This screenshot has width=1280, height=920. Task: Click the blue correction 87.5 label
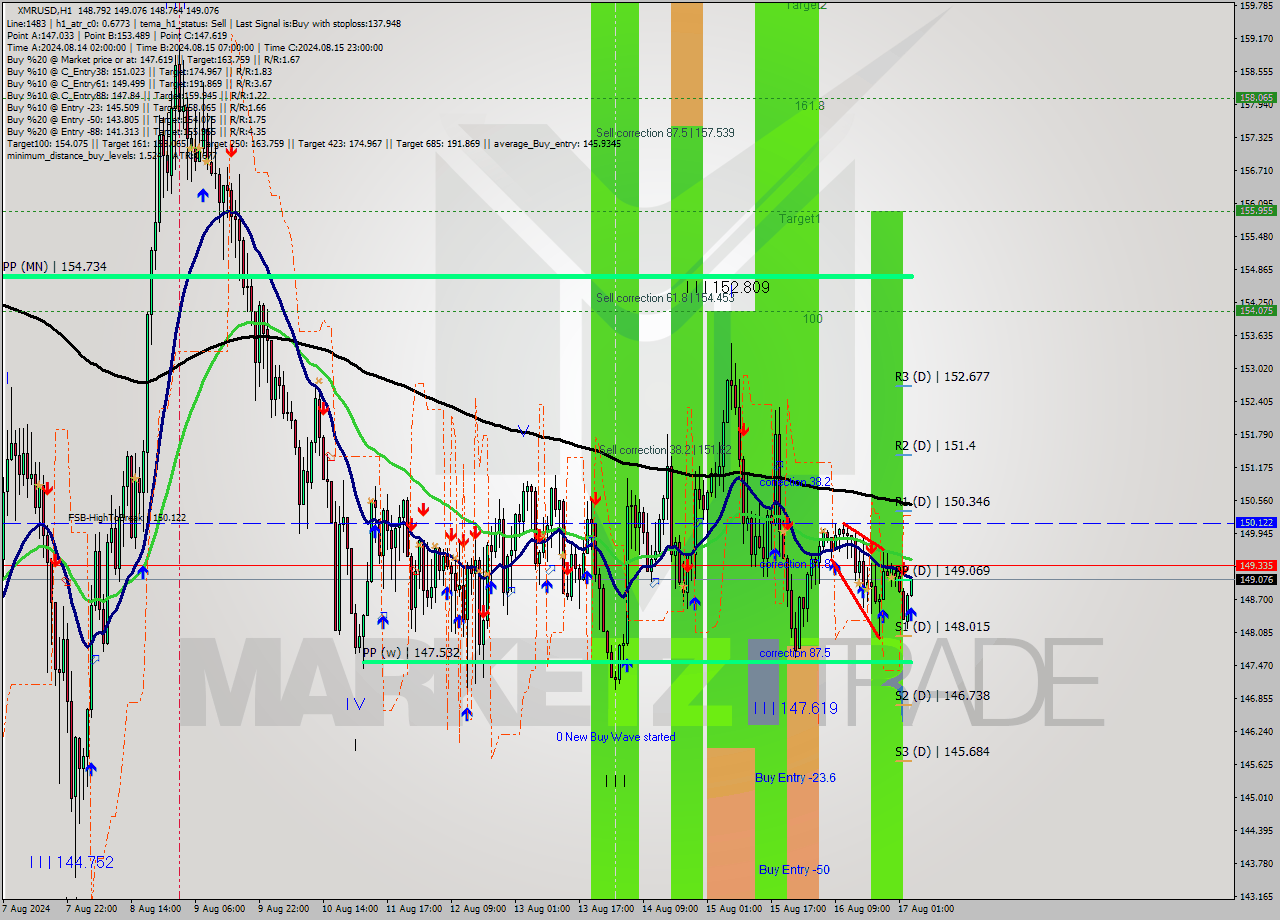click(x=795, y=653)
